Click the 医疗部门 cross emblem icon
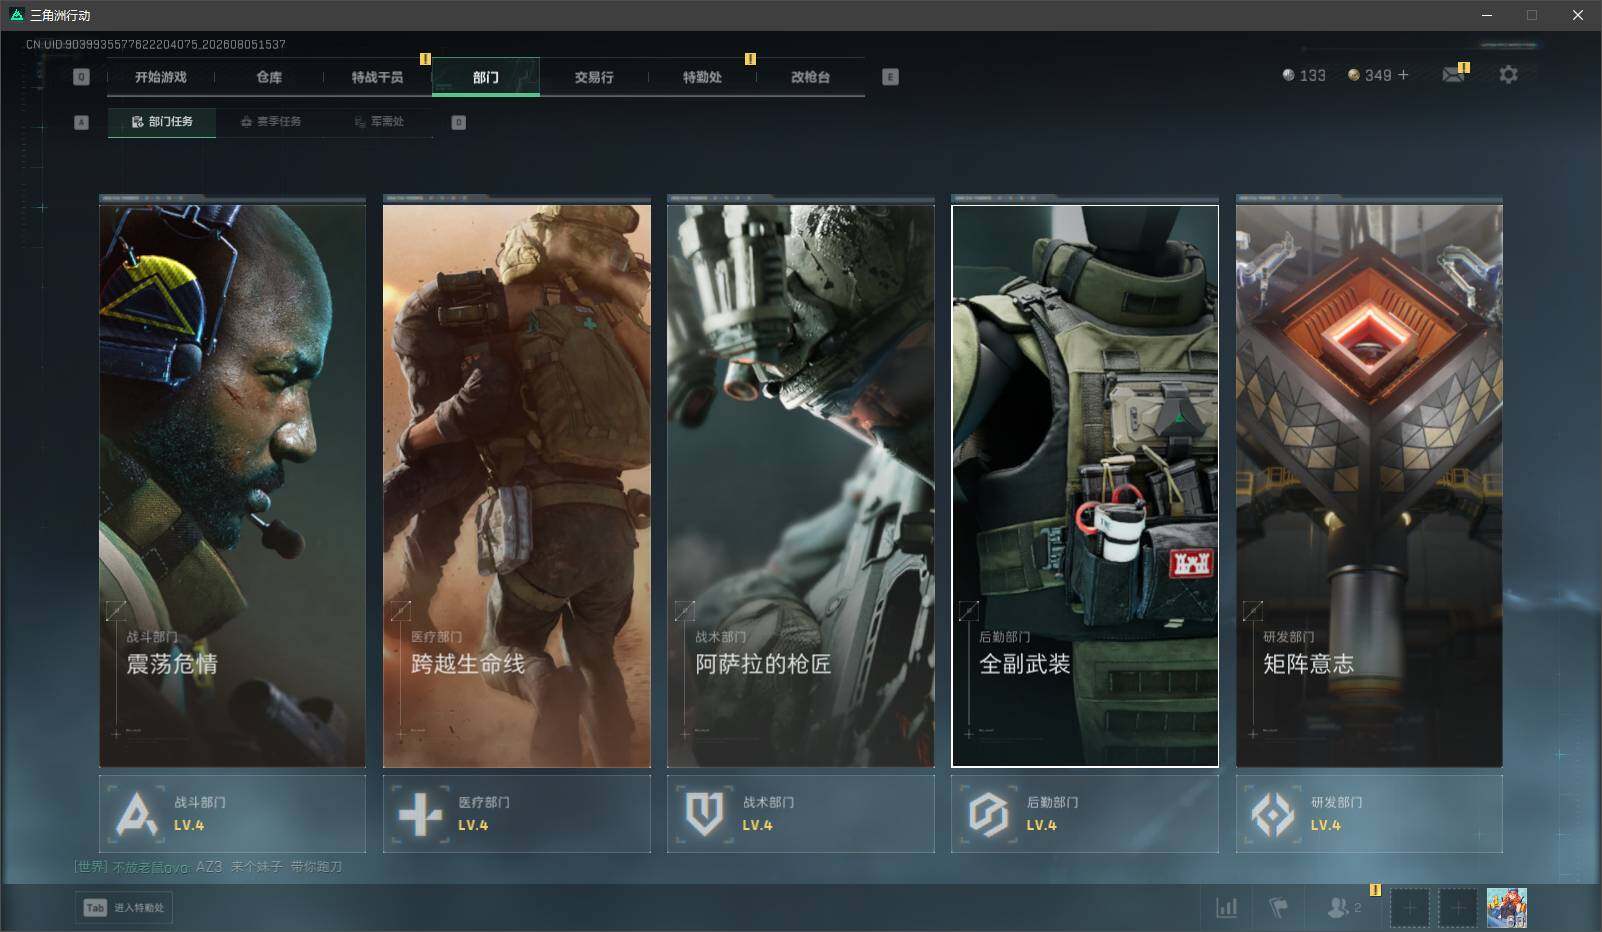The width and height of the screenshot is (1602, 932). (x=420, y=815)
